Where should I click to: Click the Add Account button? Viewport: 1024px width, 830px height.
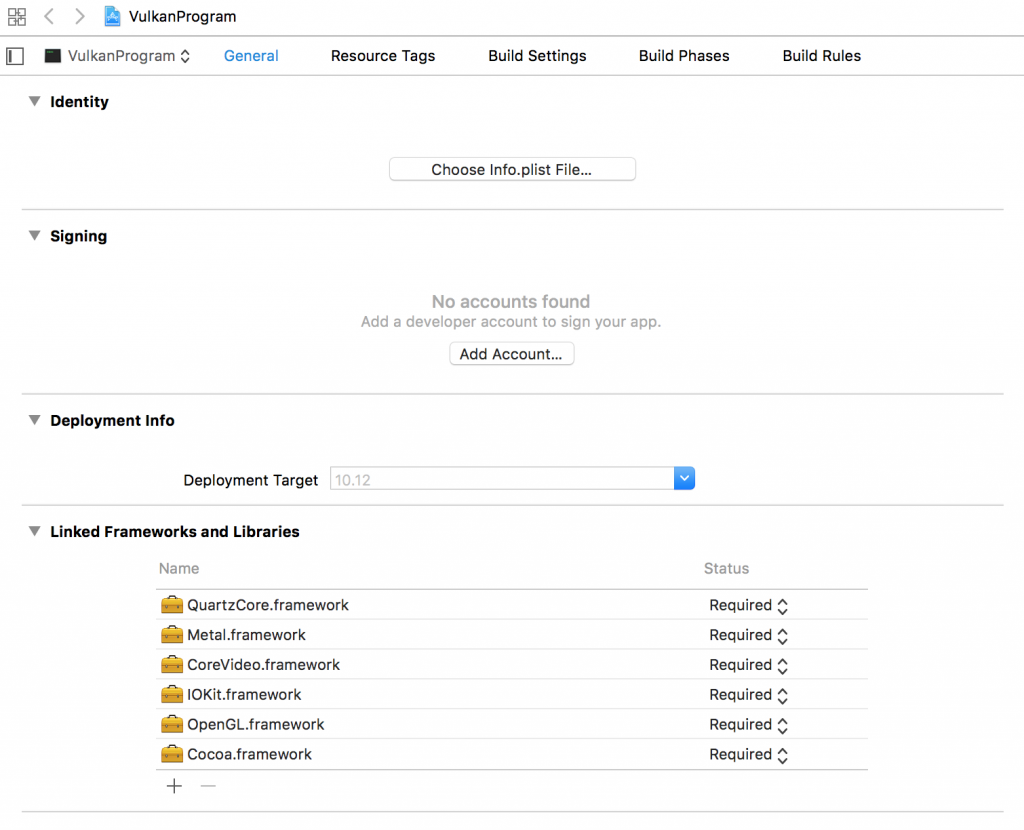tap(511, 353)
